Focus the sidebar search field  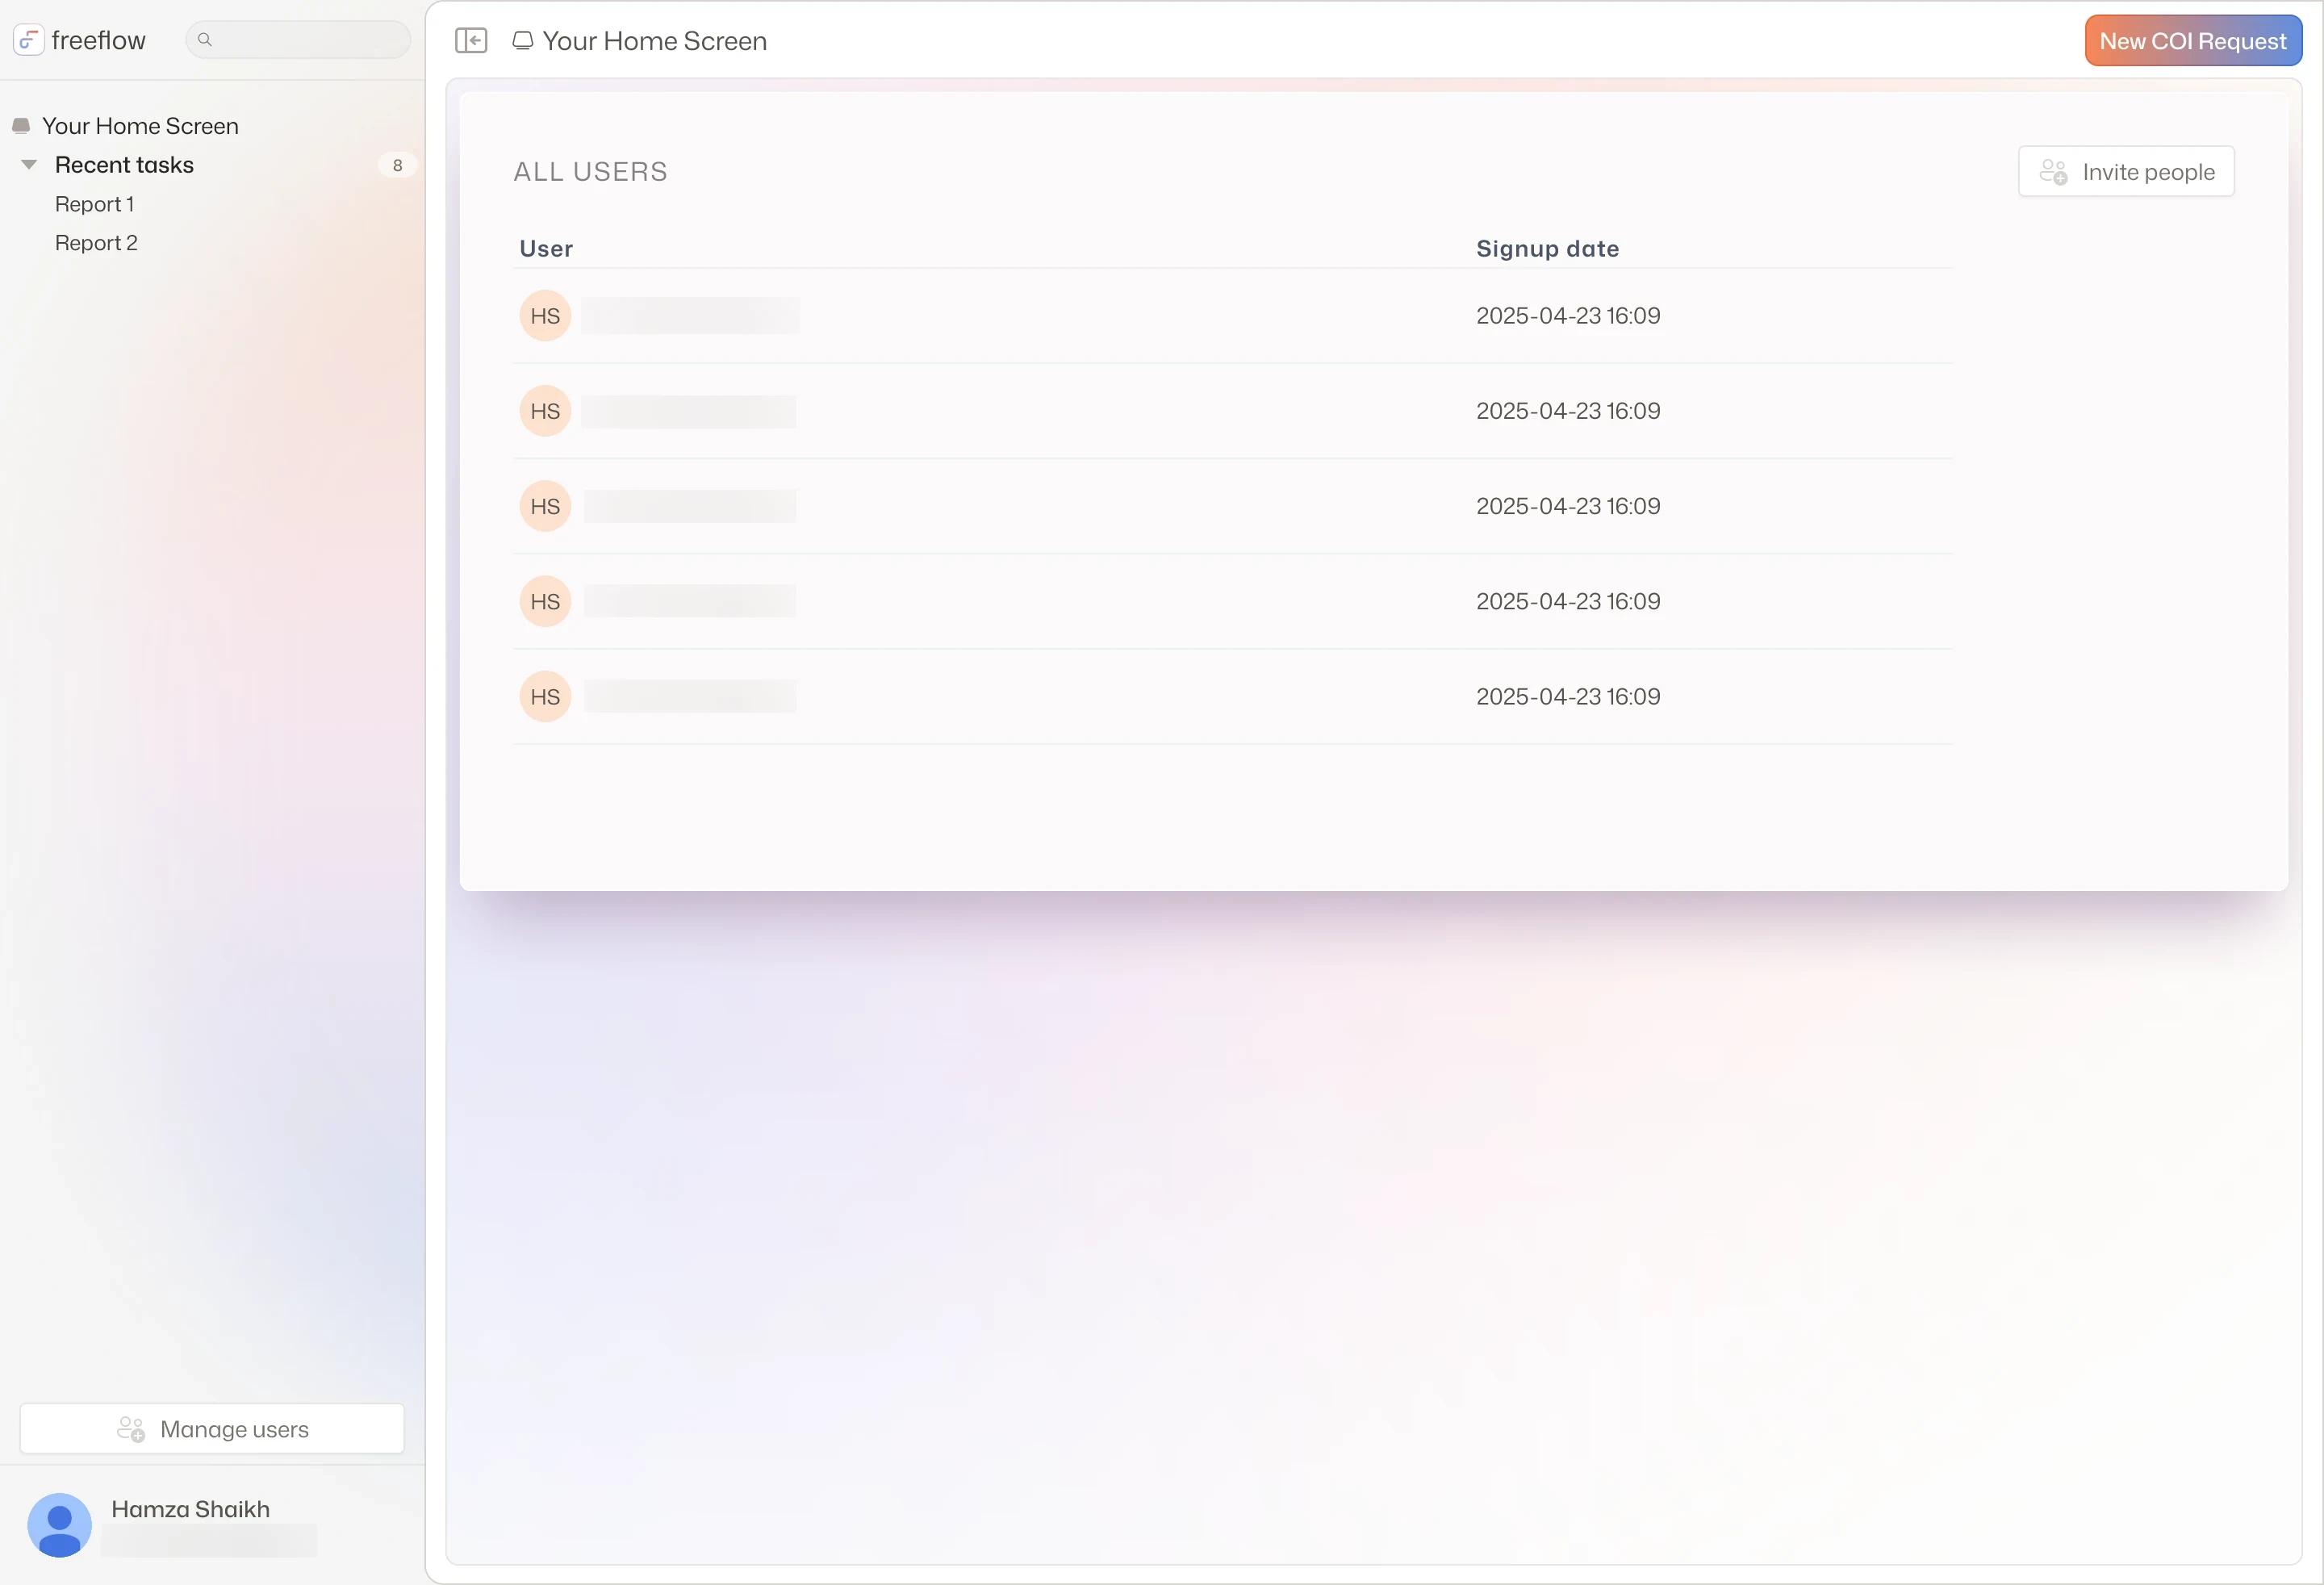pos(298,40)
